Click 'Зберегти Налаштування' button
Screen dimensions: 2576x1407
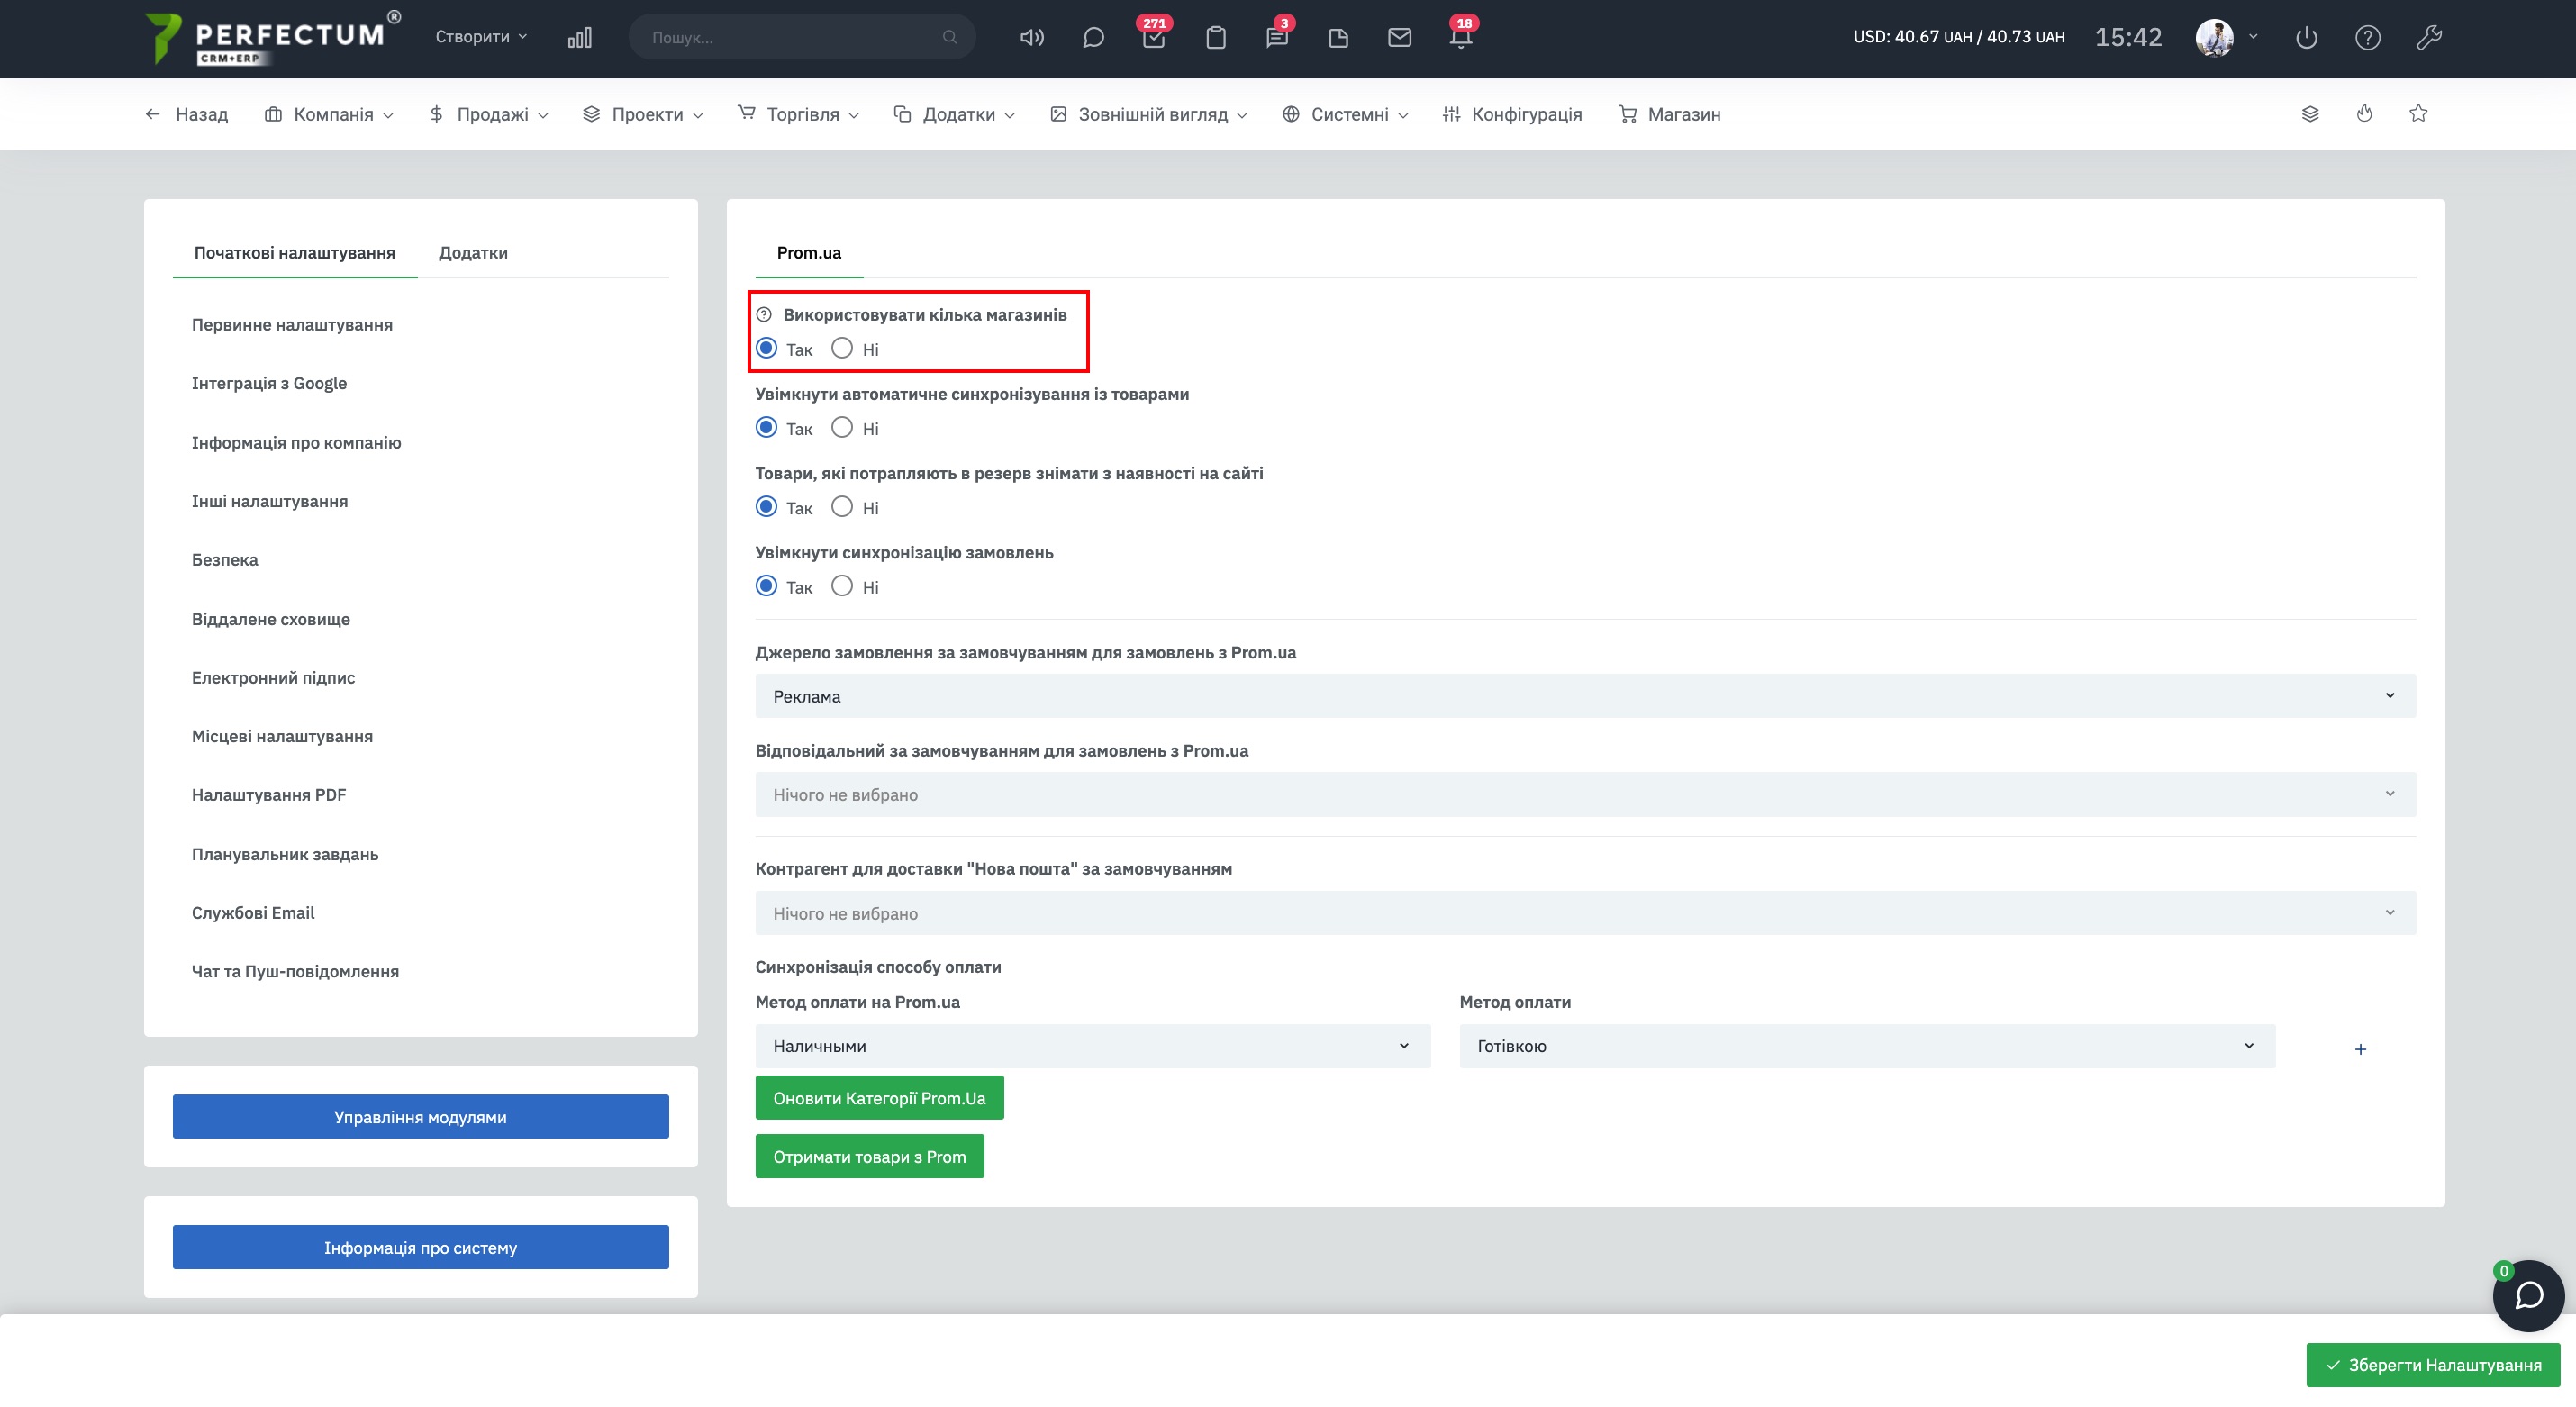(x=2432, y=1365)
